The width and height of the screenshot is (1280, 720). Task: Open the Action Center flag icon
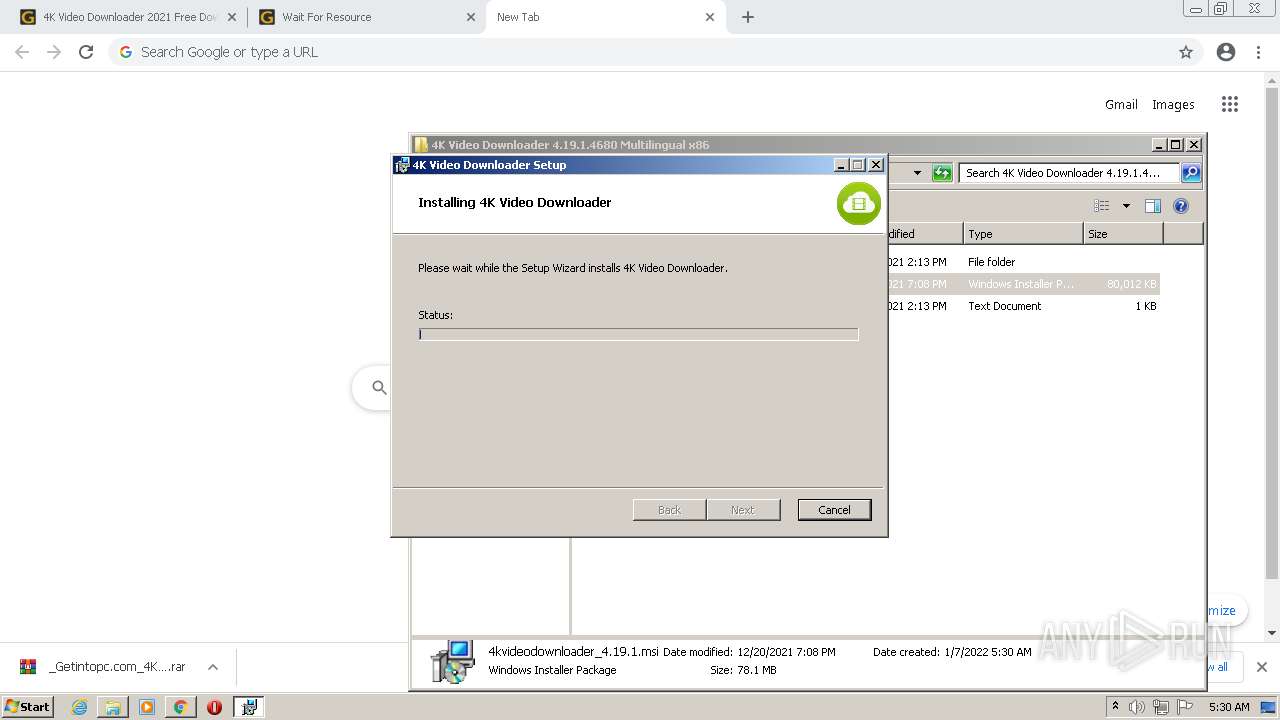pyautogui.click(x=1183, y=707)
